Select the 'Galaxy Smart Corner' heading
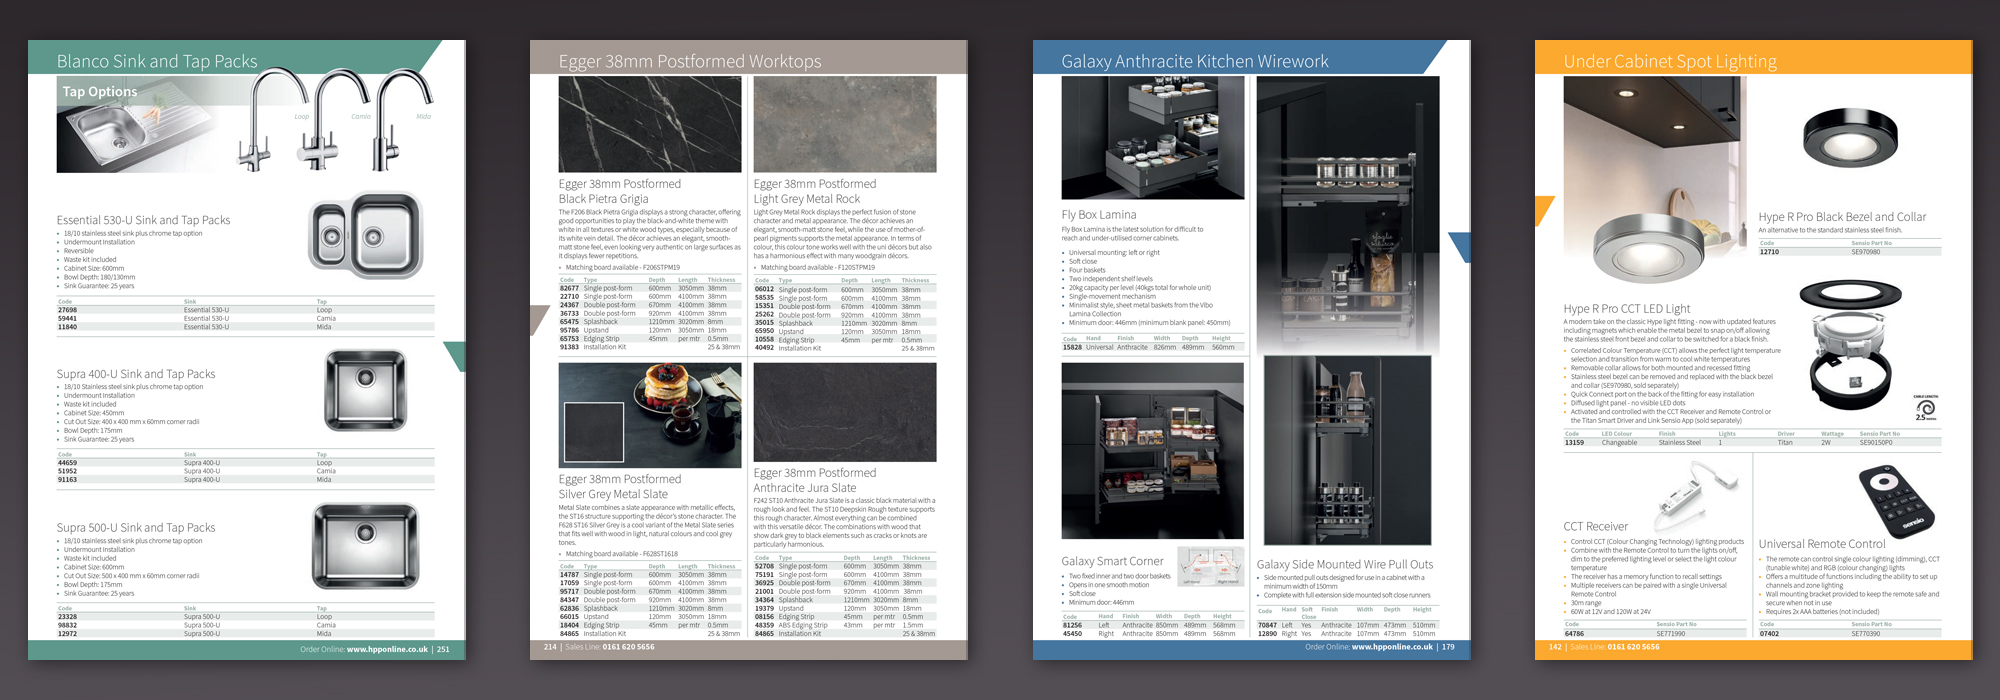The image size is (2000, 700). (1112, 562)
